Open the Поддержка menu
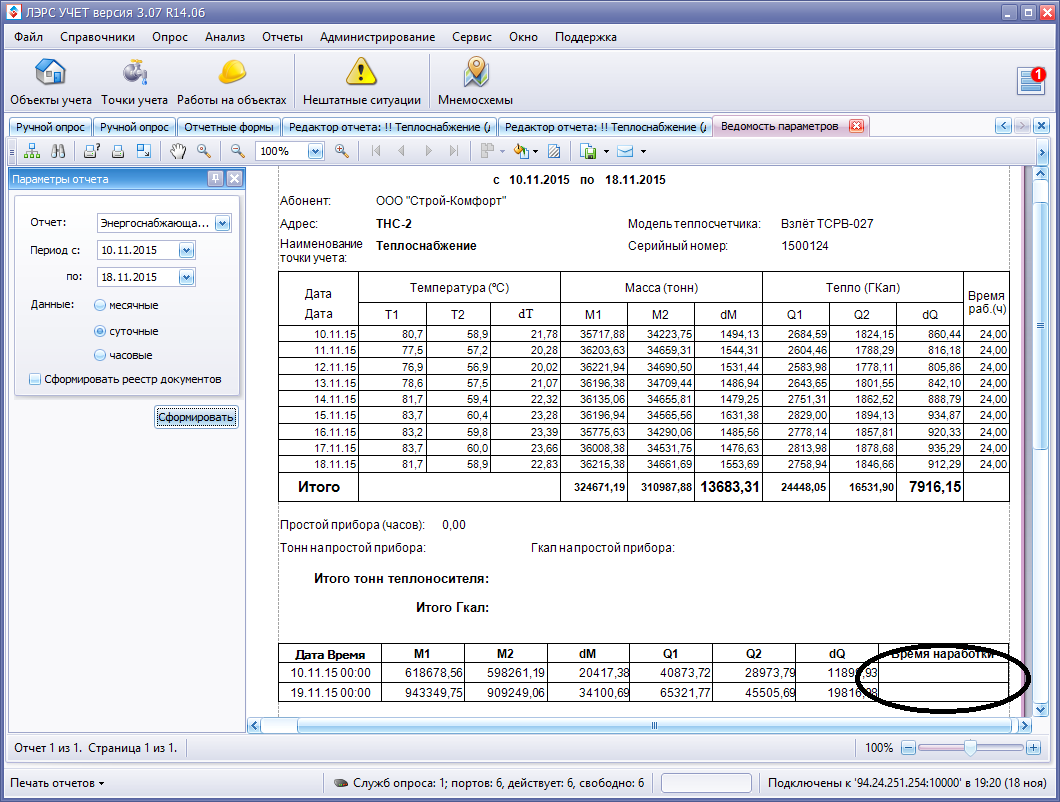The image size is (1060, 802). 585,37
